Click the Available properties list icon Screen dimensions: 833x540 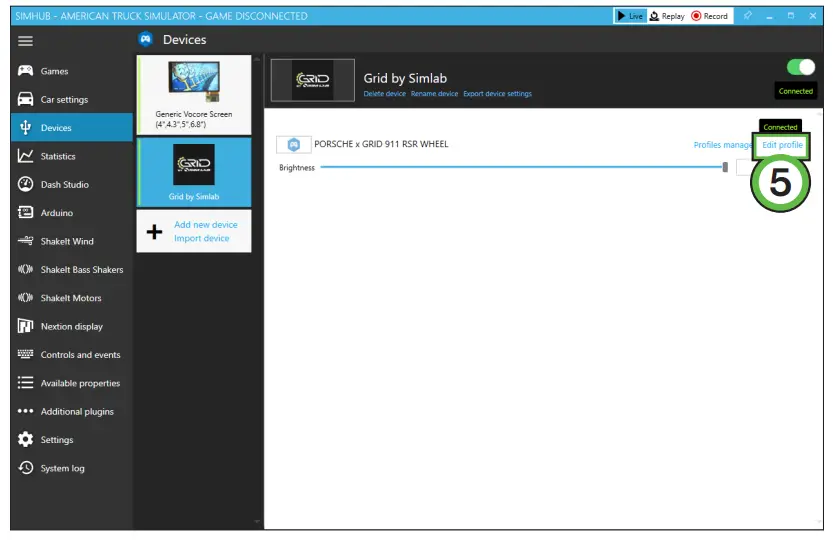[25, 383]
